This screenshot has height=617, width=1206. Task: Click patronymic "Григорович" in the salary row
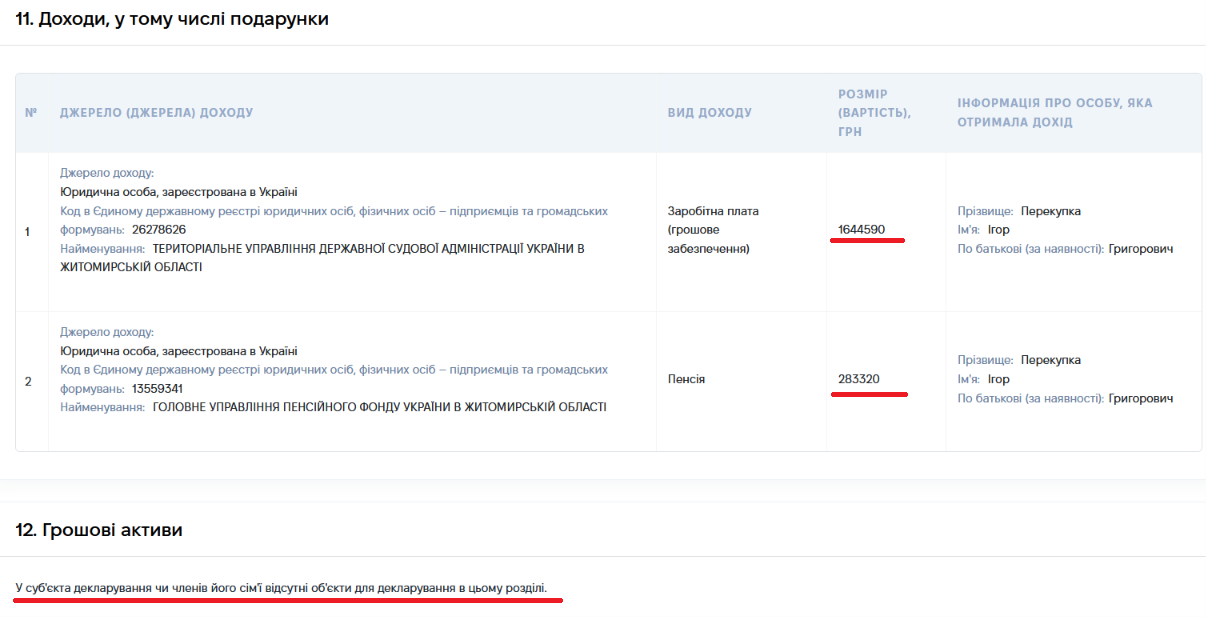(1141, 248)
